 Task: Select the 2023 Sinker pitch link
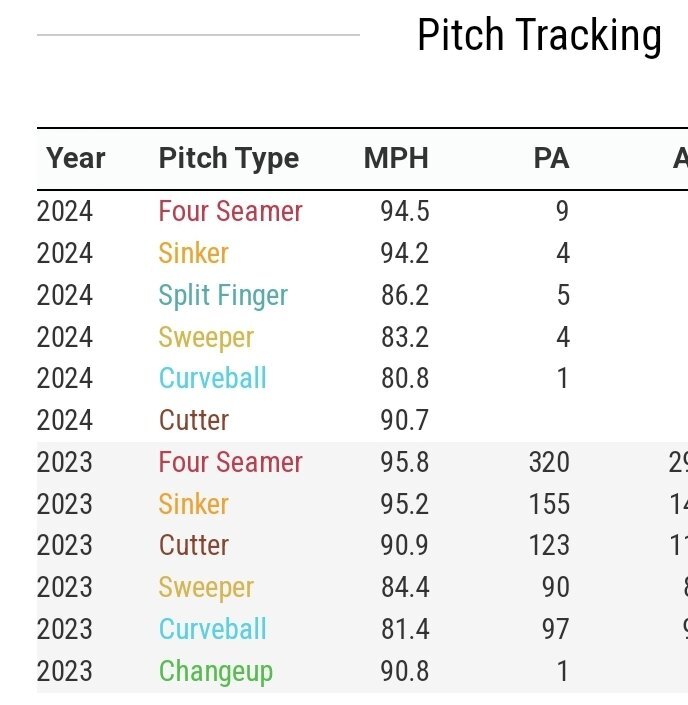(193, 505)
